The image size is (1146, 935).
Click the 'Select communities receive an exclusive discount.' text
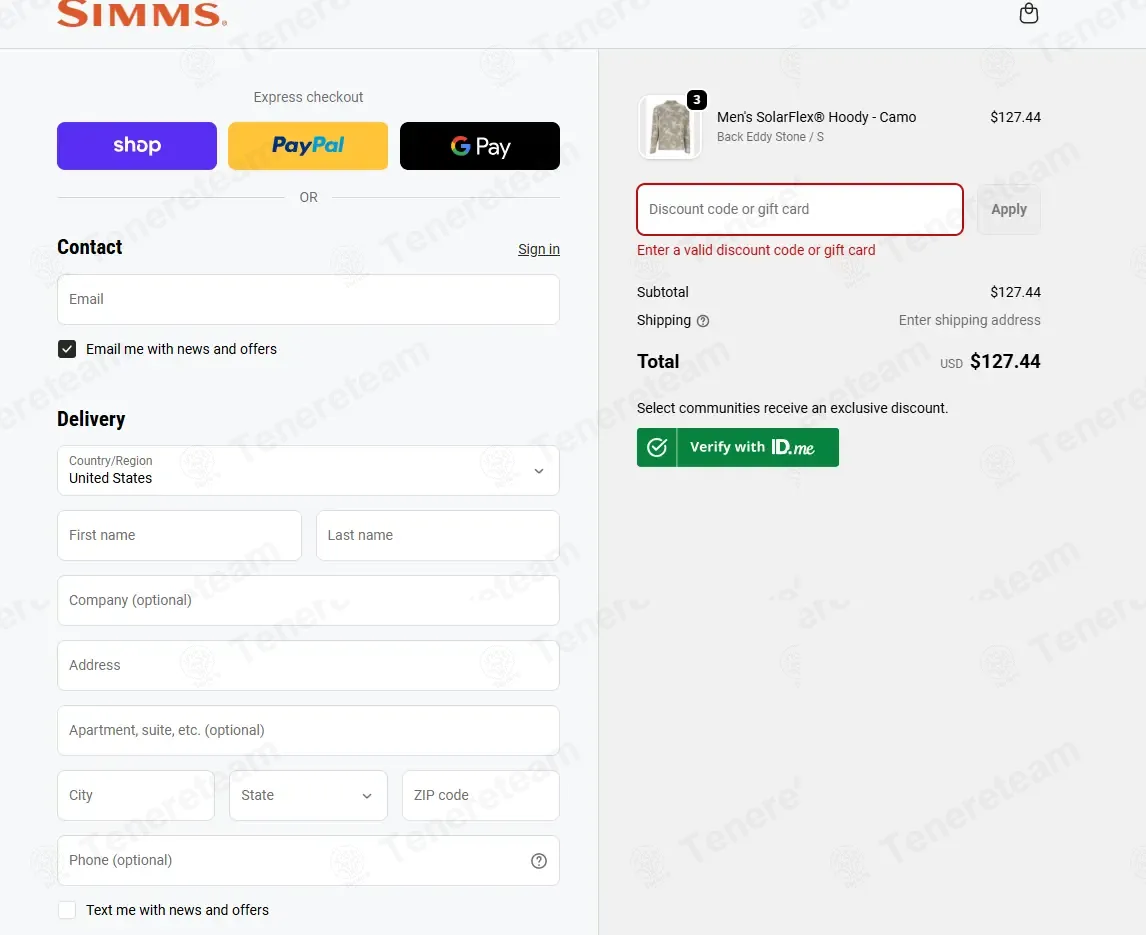pyautogui.click(x=792, y=408)
